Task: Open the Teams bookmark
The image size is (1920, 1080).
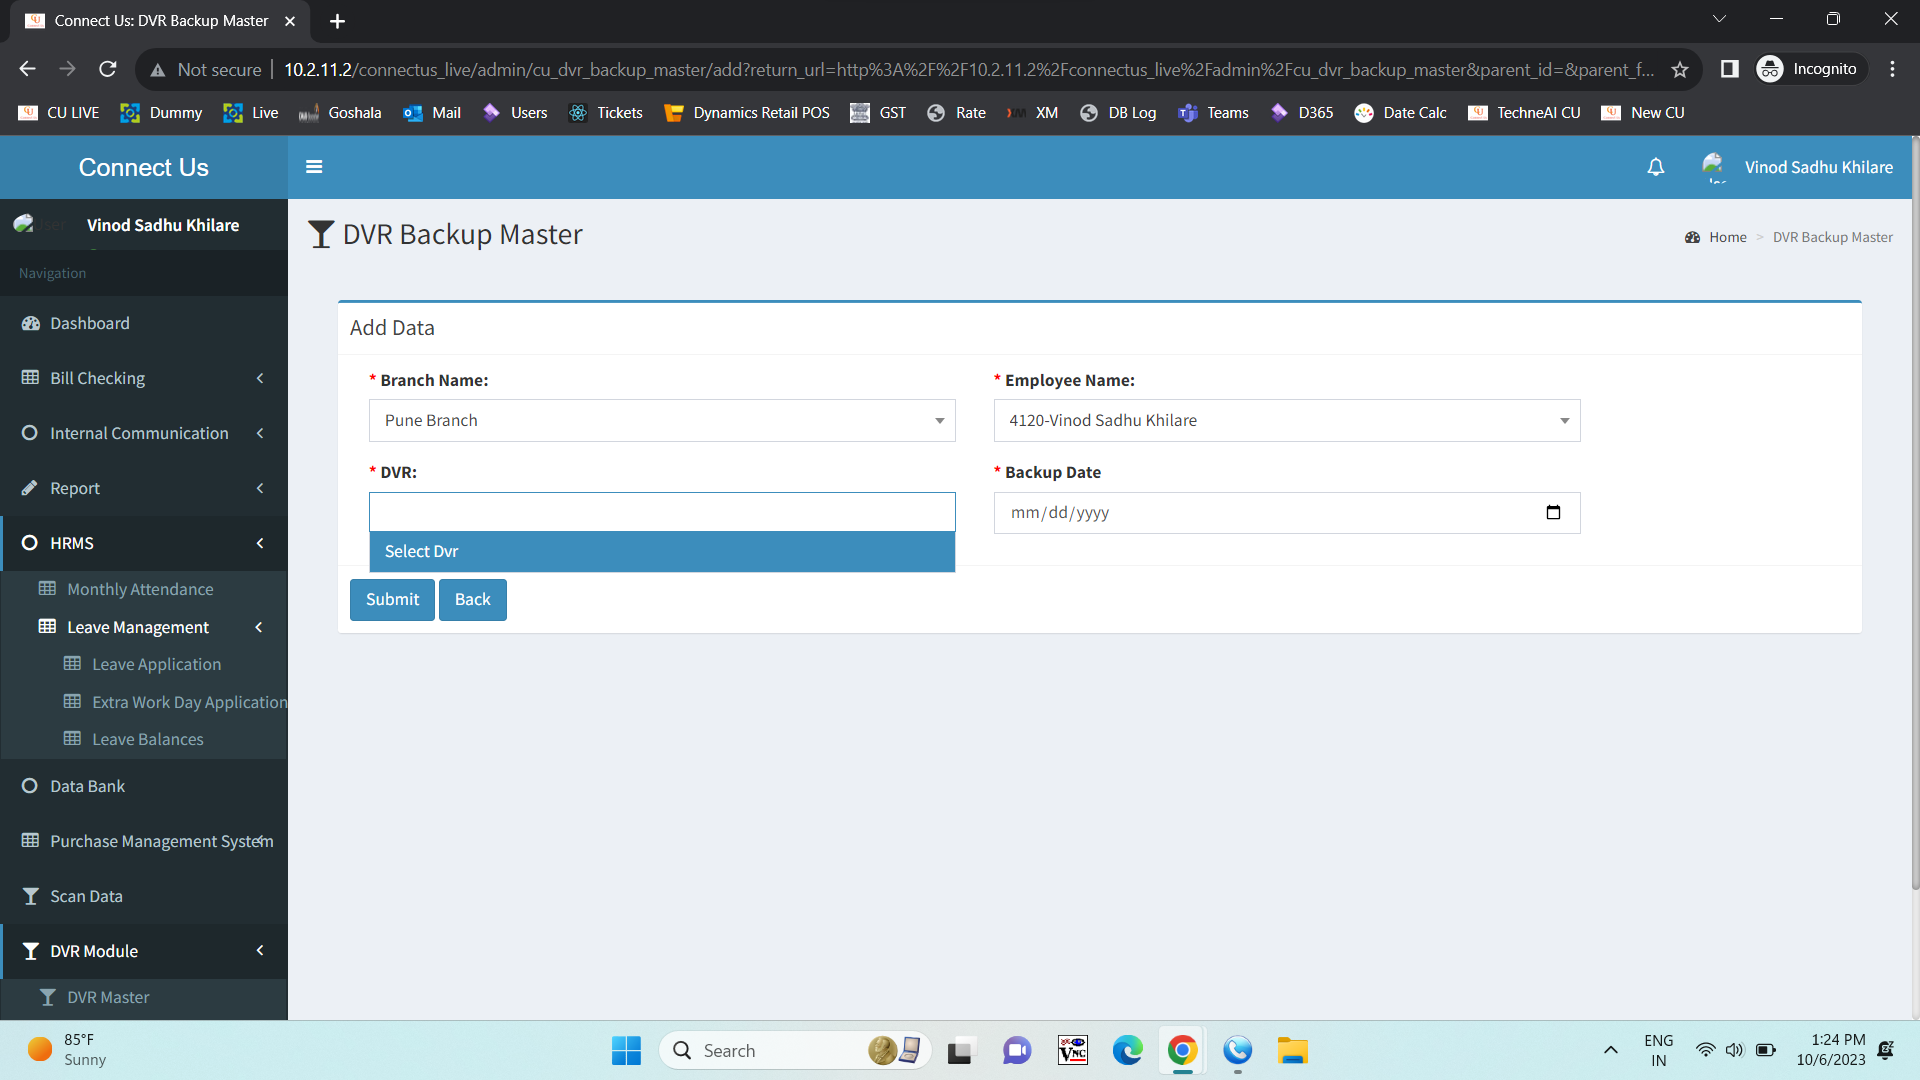Action: coord(1214,113)
